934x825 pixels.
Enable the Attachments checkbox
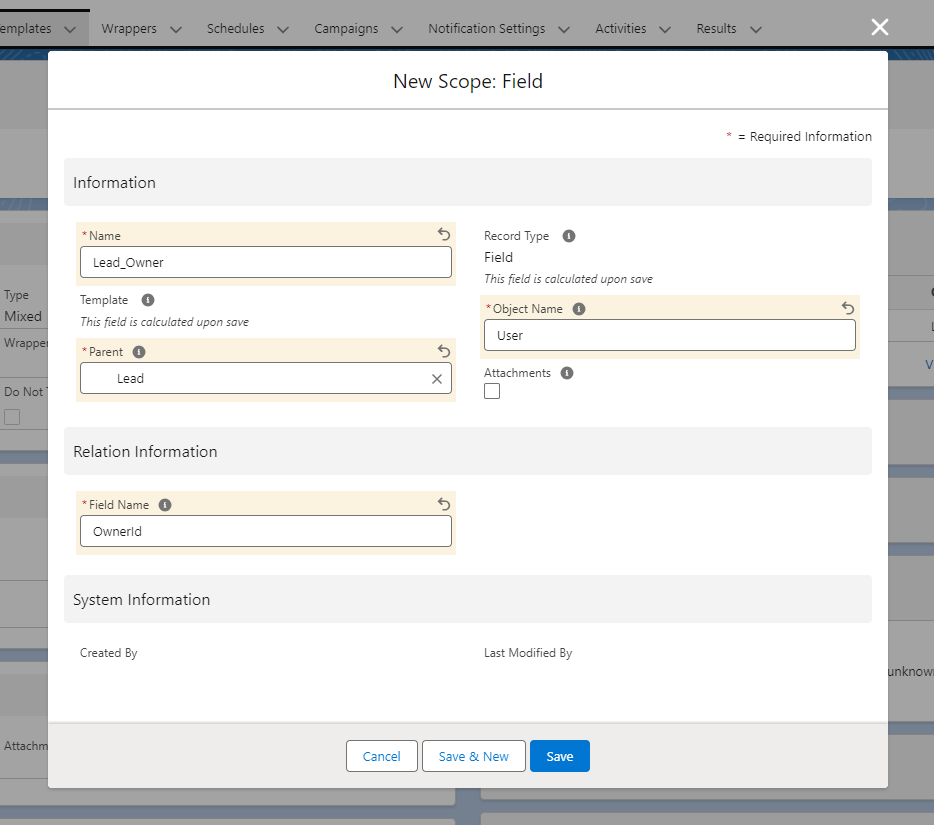pos(492,392)
